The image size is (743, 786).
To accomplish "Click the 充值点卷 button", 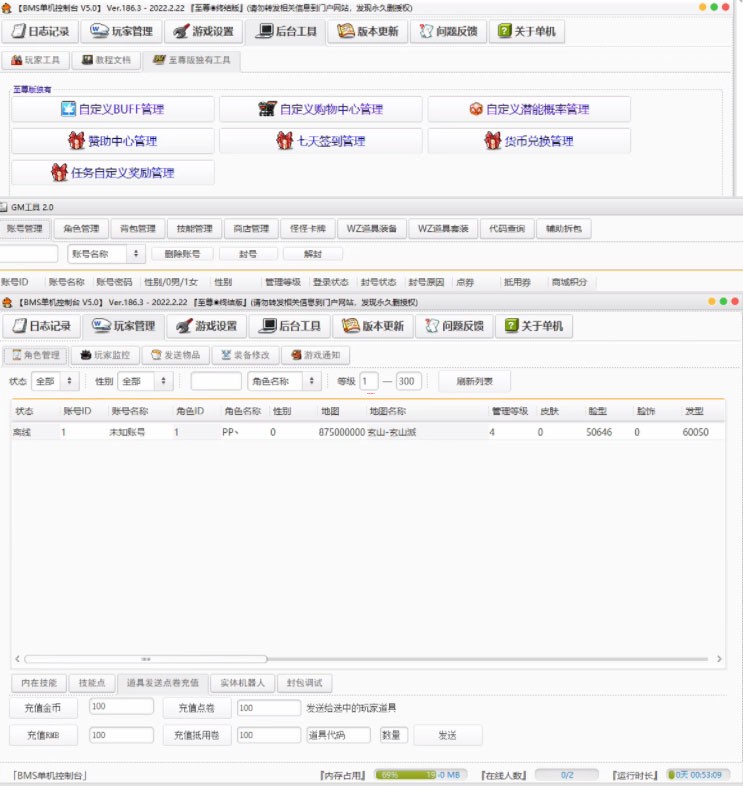I will (197, 708).
